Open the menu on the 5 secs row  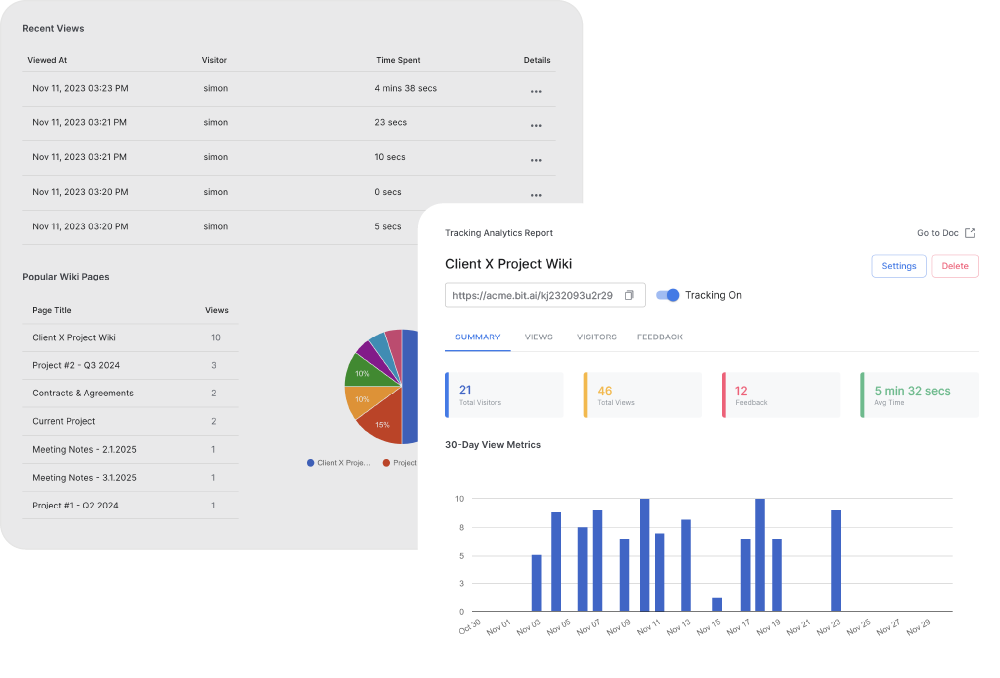(536, 226)
